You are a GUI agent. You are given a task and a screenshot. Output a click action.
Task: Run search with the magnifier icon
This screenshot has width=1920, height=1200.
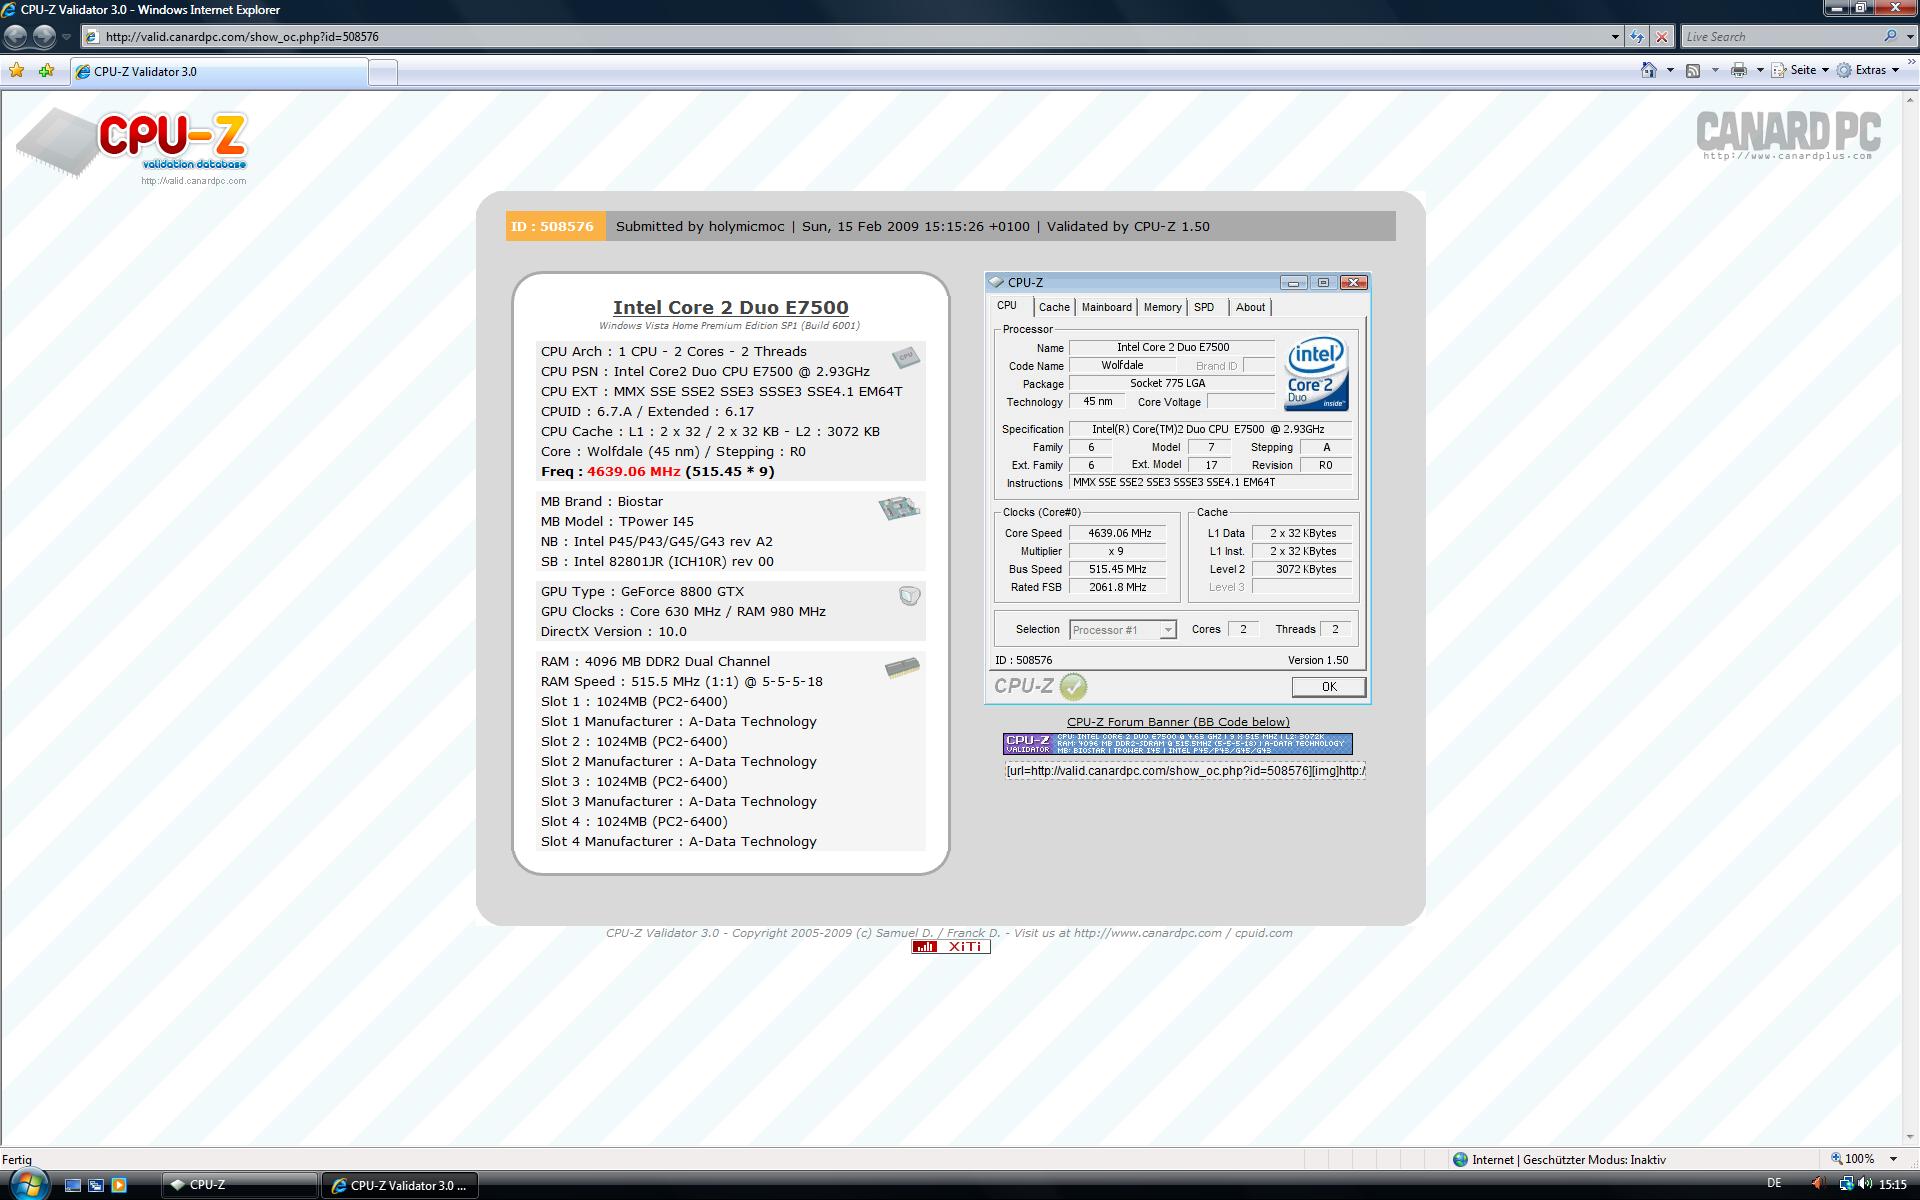pos(1890,36)
